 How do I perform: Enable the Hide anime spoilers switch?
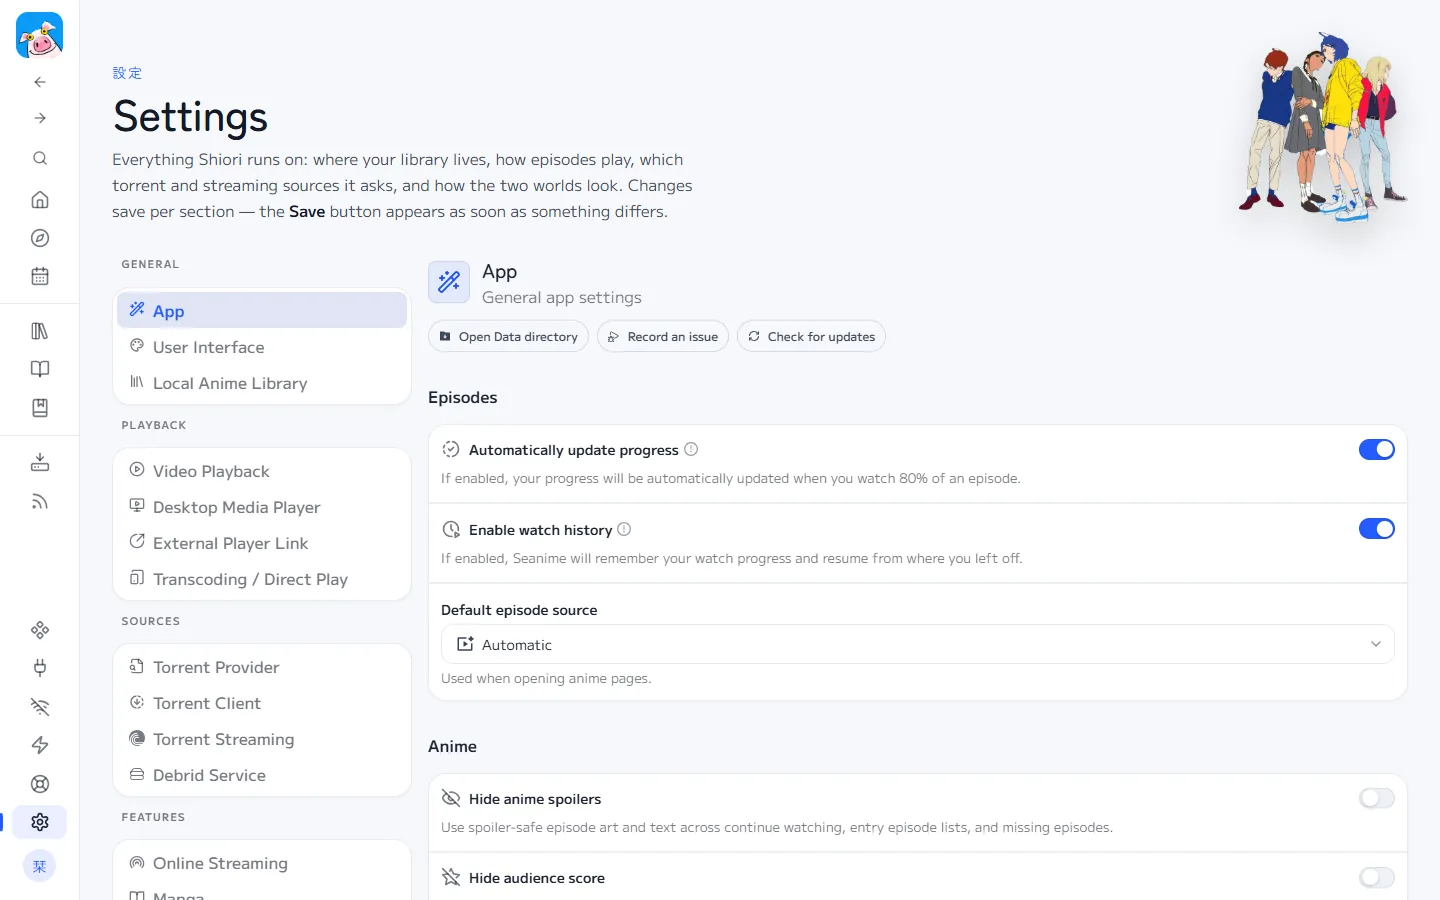tap(1377, 798)
